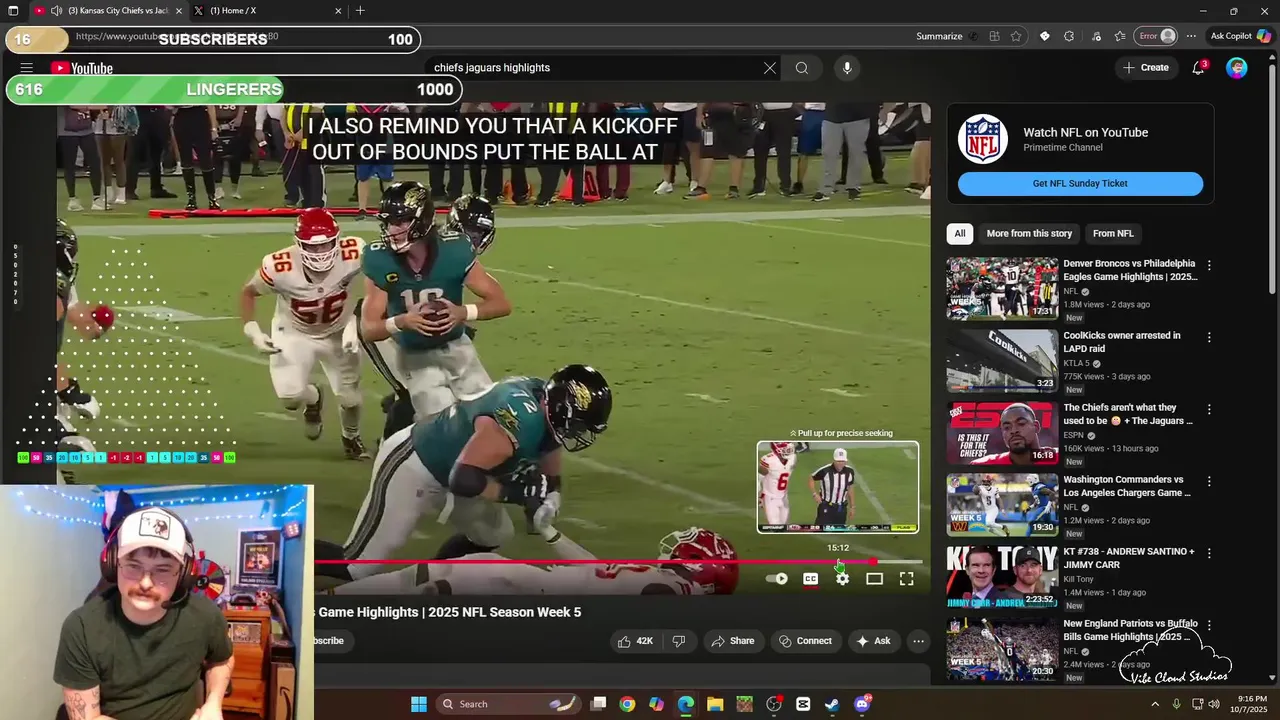This screenshot has height=720, width=1280.
Task: Open YouTube notifications bell
Action: 1198,68
